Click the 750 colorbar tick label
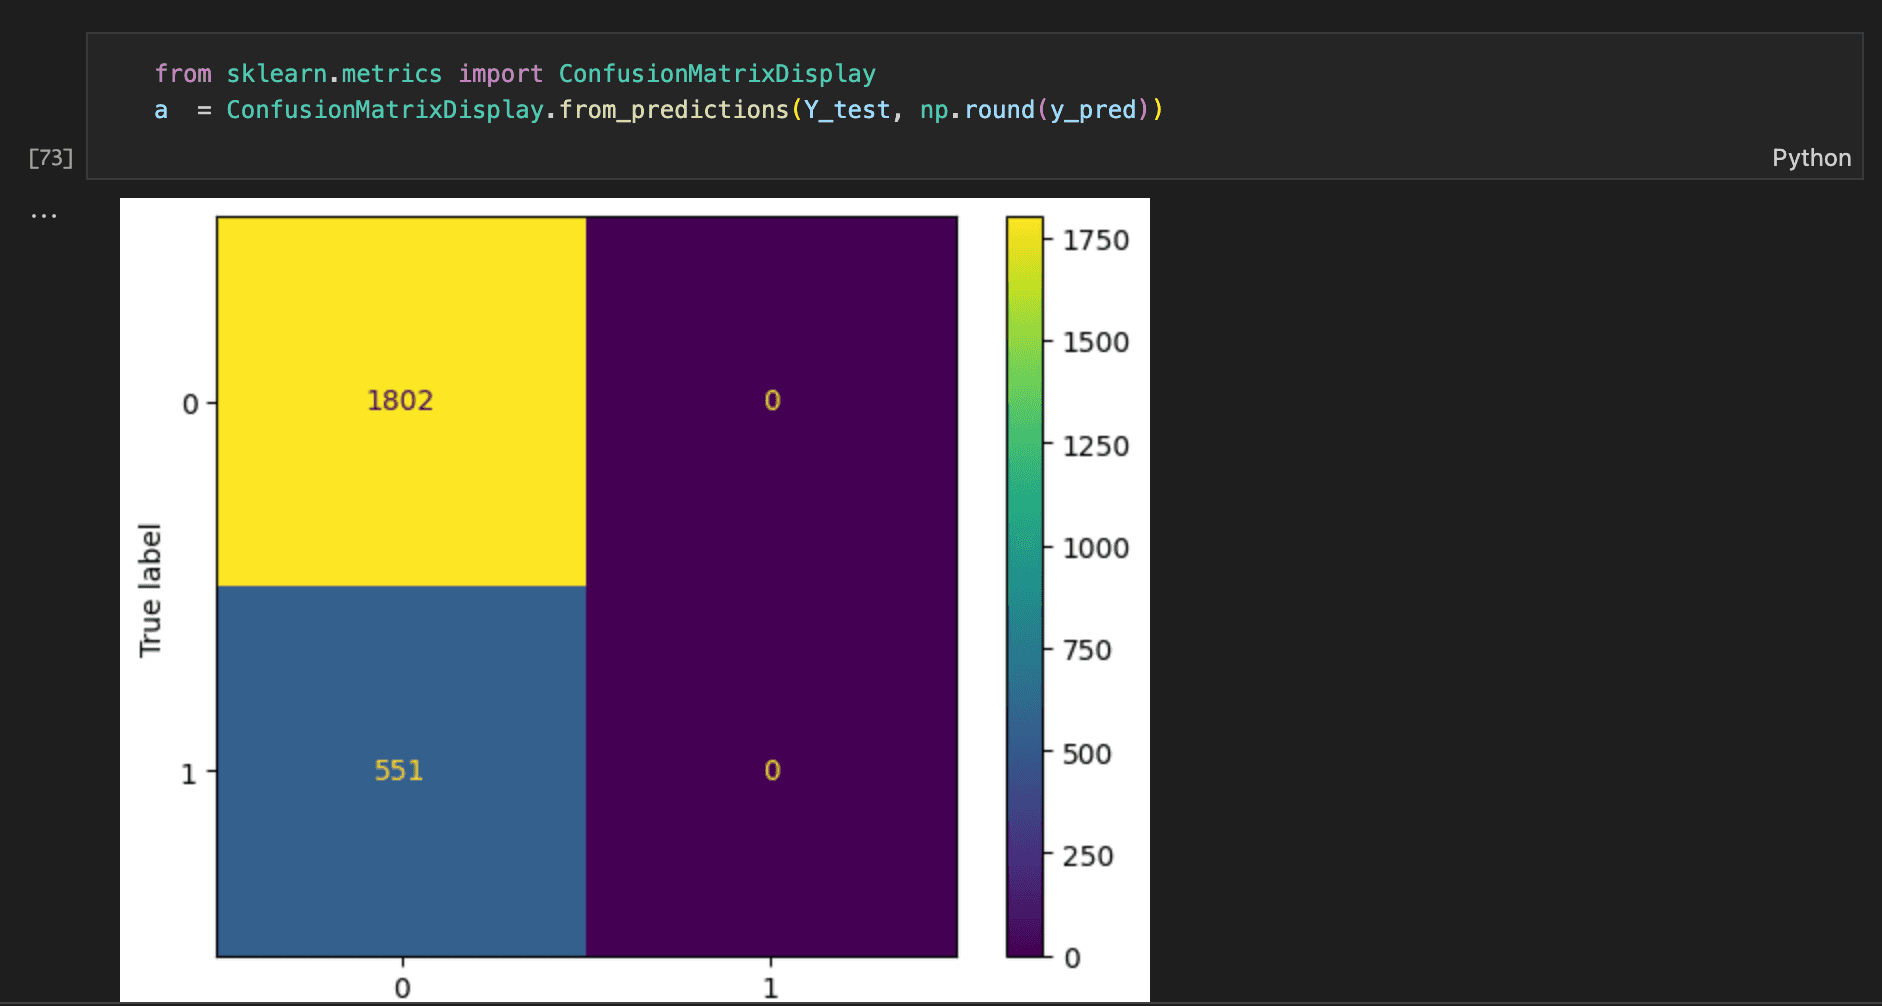 click(1087, 651)
